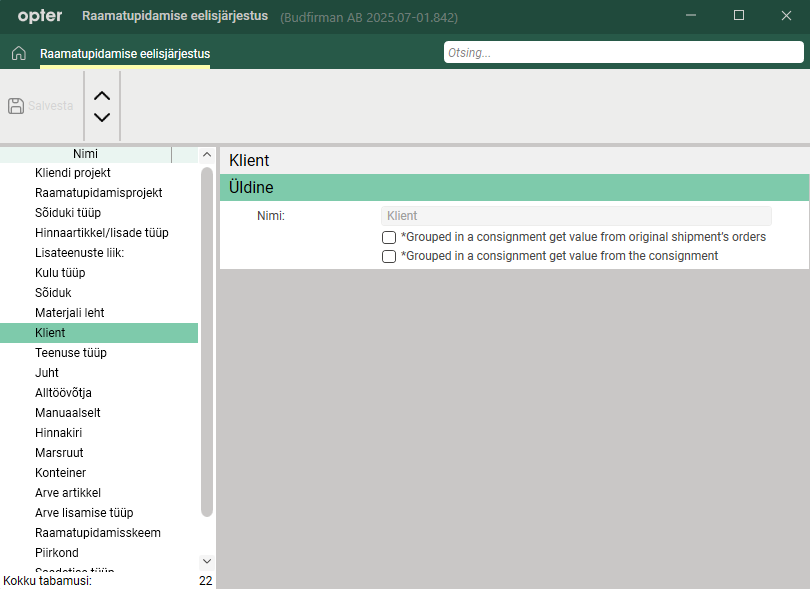The height and width of the screenshot is (589, 810).
Task: Enable value from original shipment's orders checkbox
Action: (x=389, y=237)
